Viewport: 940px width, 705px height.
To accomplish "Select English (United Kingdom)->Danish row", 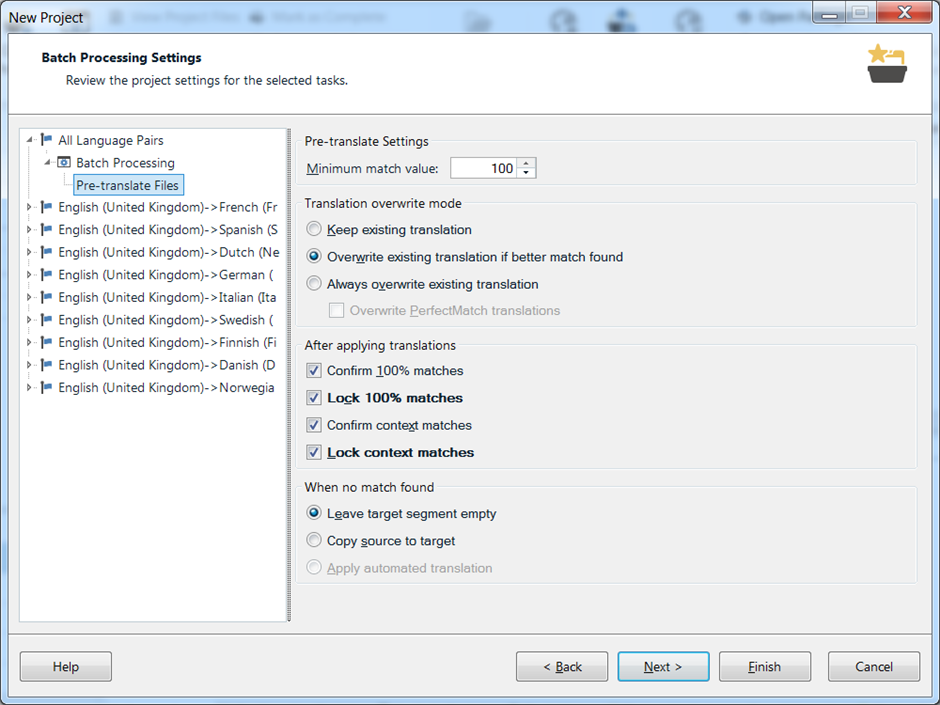I will coord(167,365).
